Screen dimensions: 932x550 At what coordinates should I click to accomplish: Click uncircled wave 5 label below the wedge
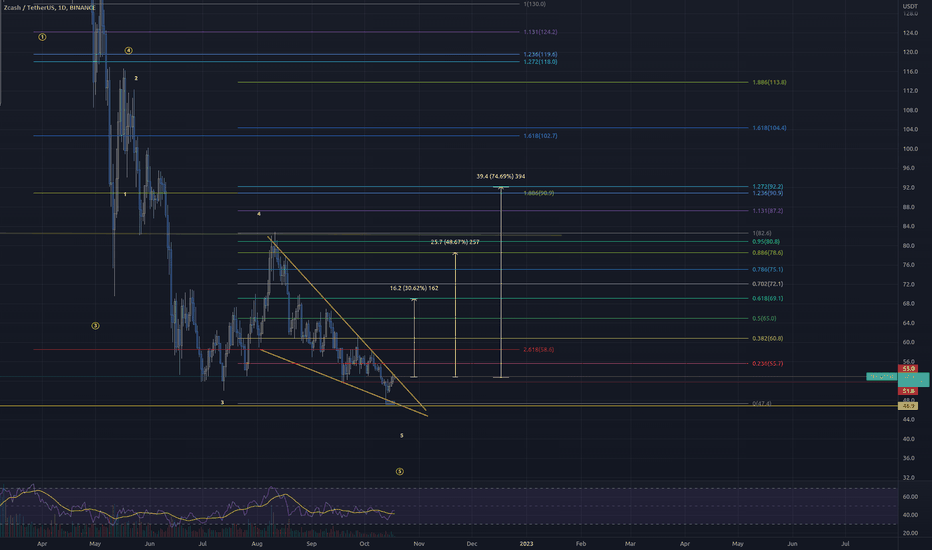tap(402, 436)
